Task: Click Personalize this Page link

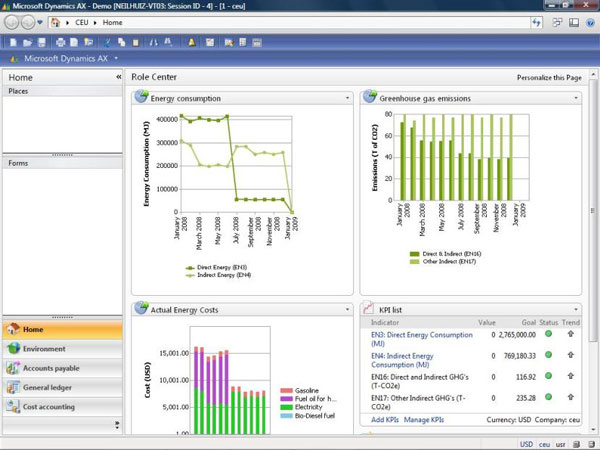Action: [549, 77]
